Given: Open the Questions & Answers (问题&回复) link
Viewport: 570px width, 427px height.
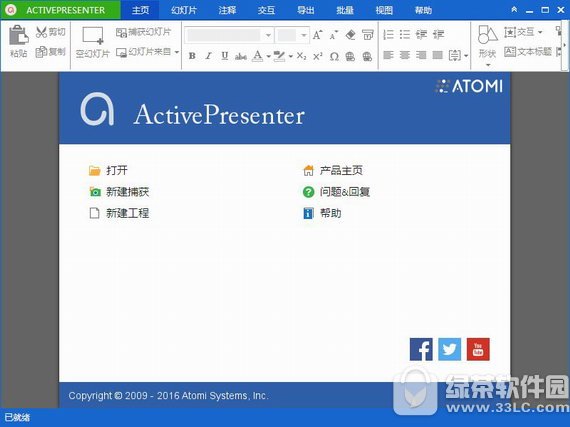Looking at the screenshot, I should (x=336, y=192).
